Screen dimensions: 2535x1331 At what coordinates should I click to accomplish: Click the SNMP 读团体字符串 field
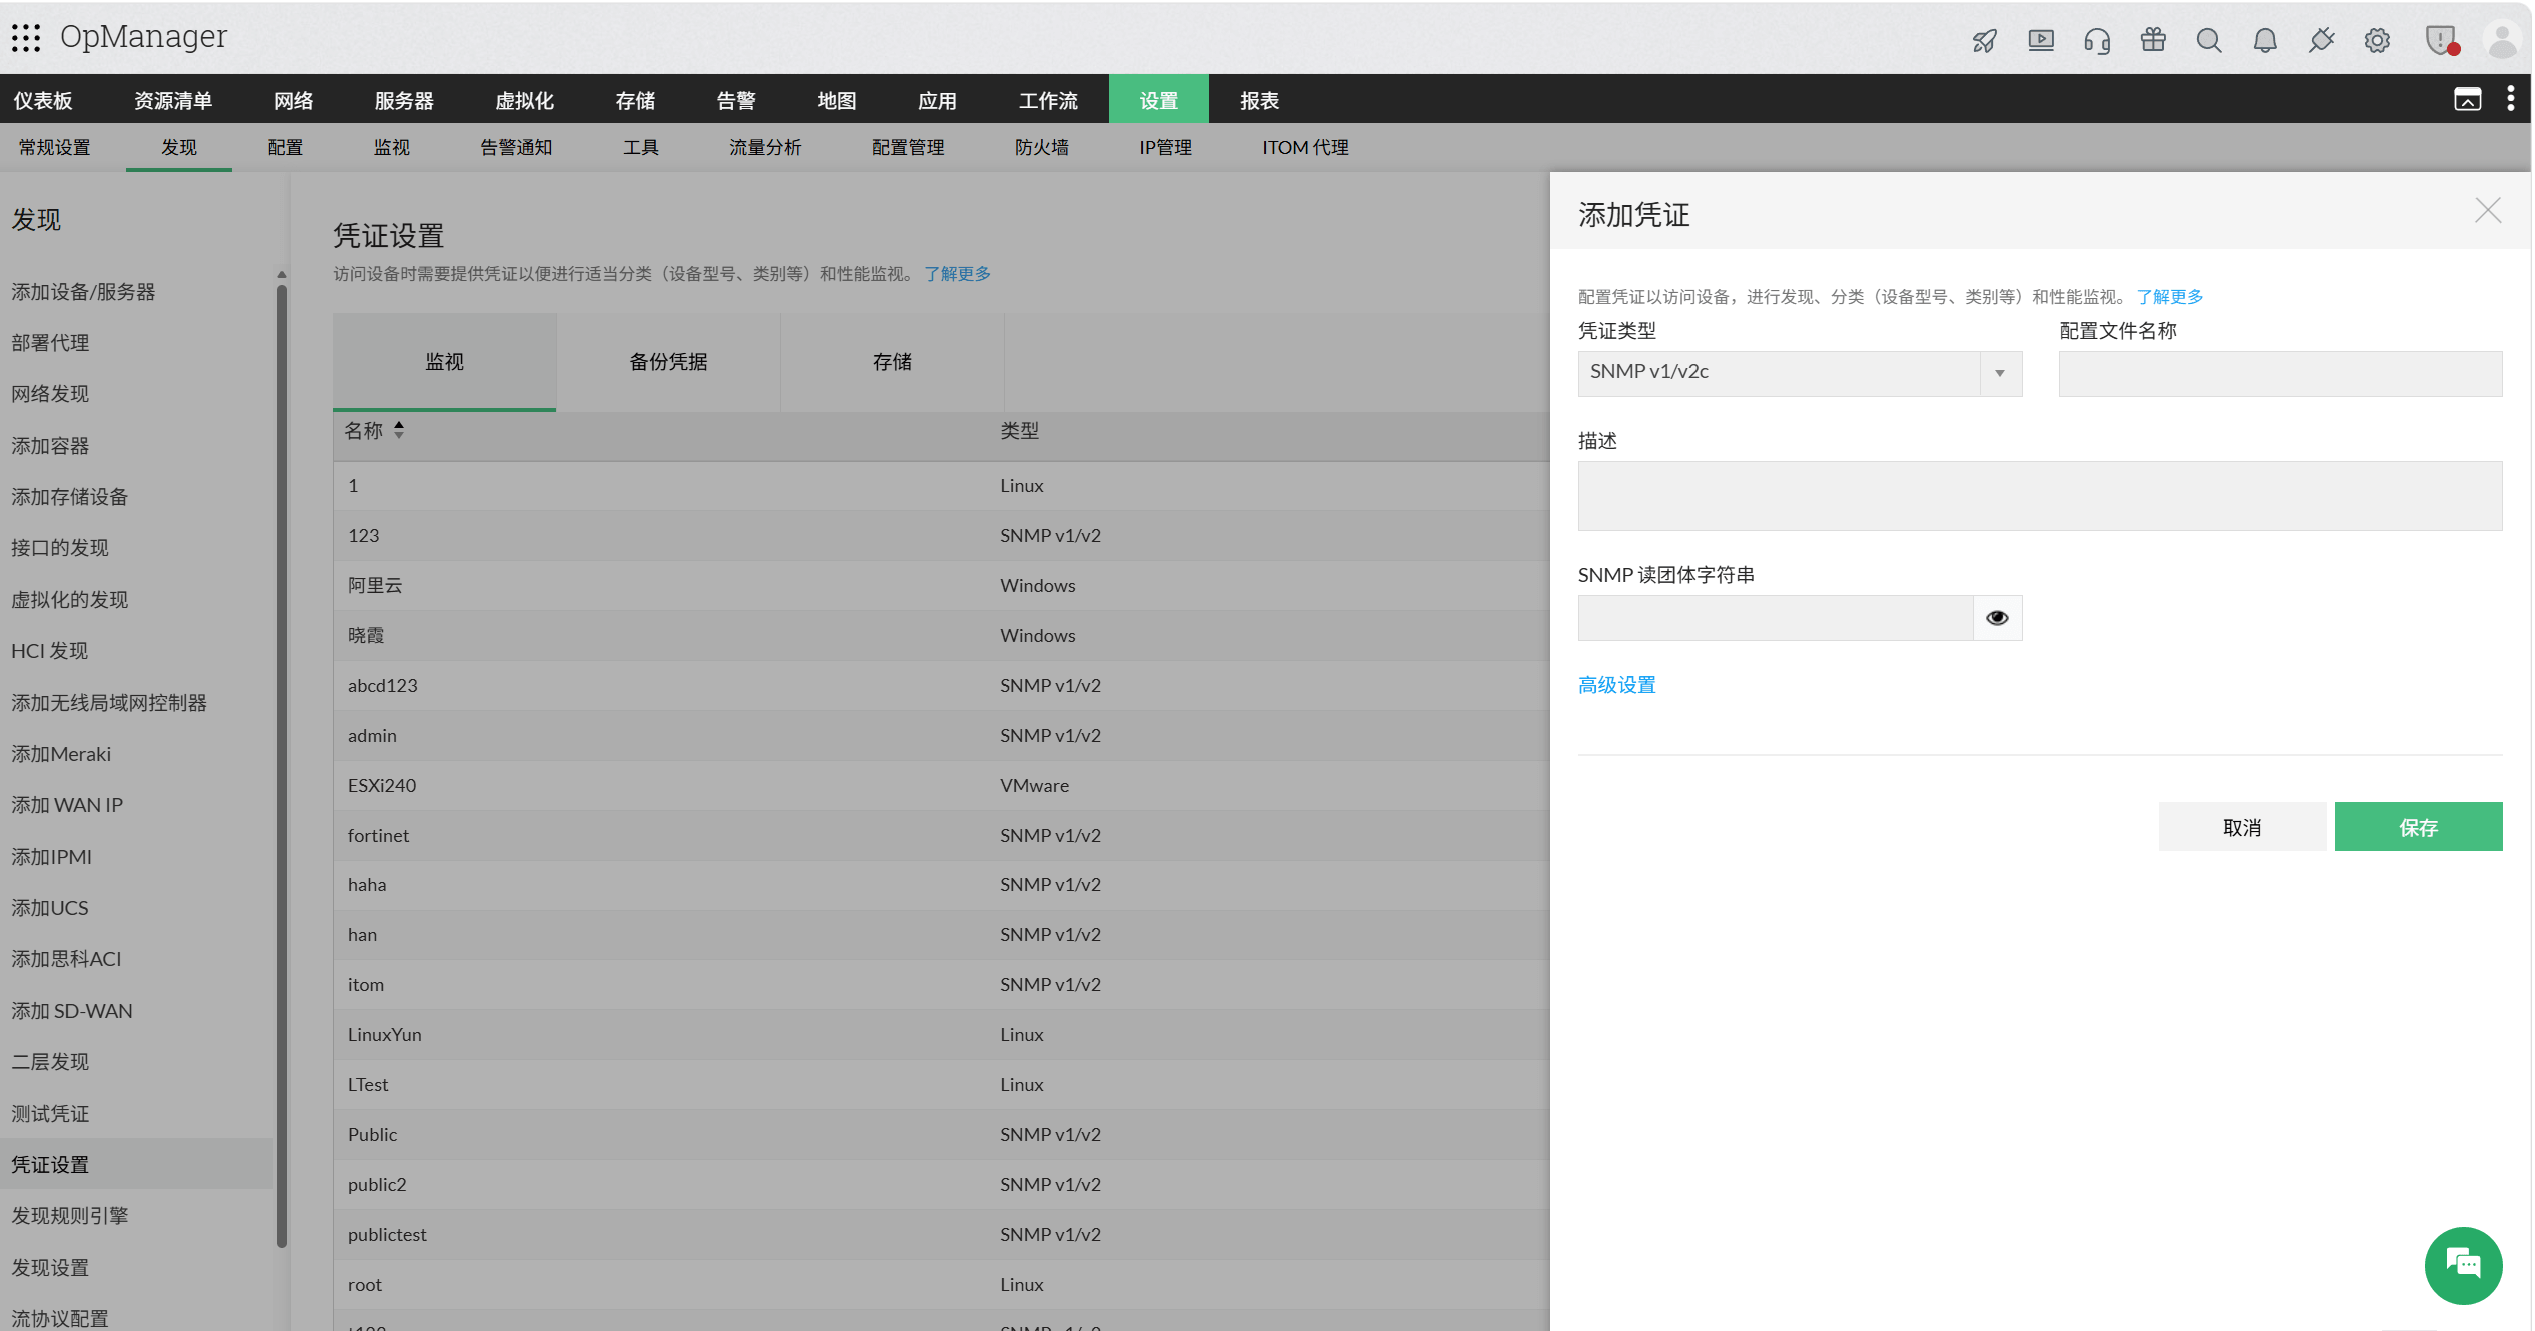click(1775, 618)
